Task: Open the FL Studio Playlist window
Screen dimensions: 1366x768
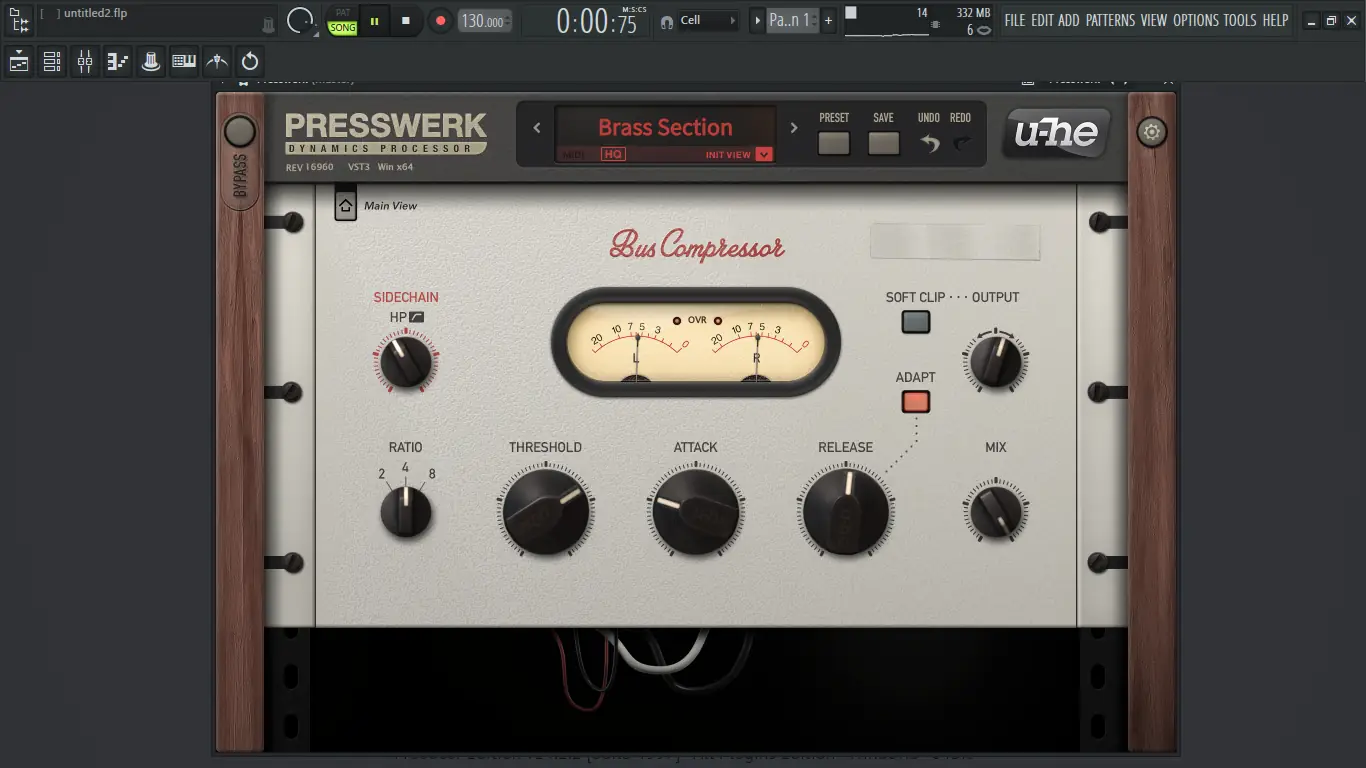Action: [19, 62]
